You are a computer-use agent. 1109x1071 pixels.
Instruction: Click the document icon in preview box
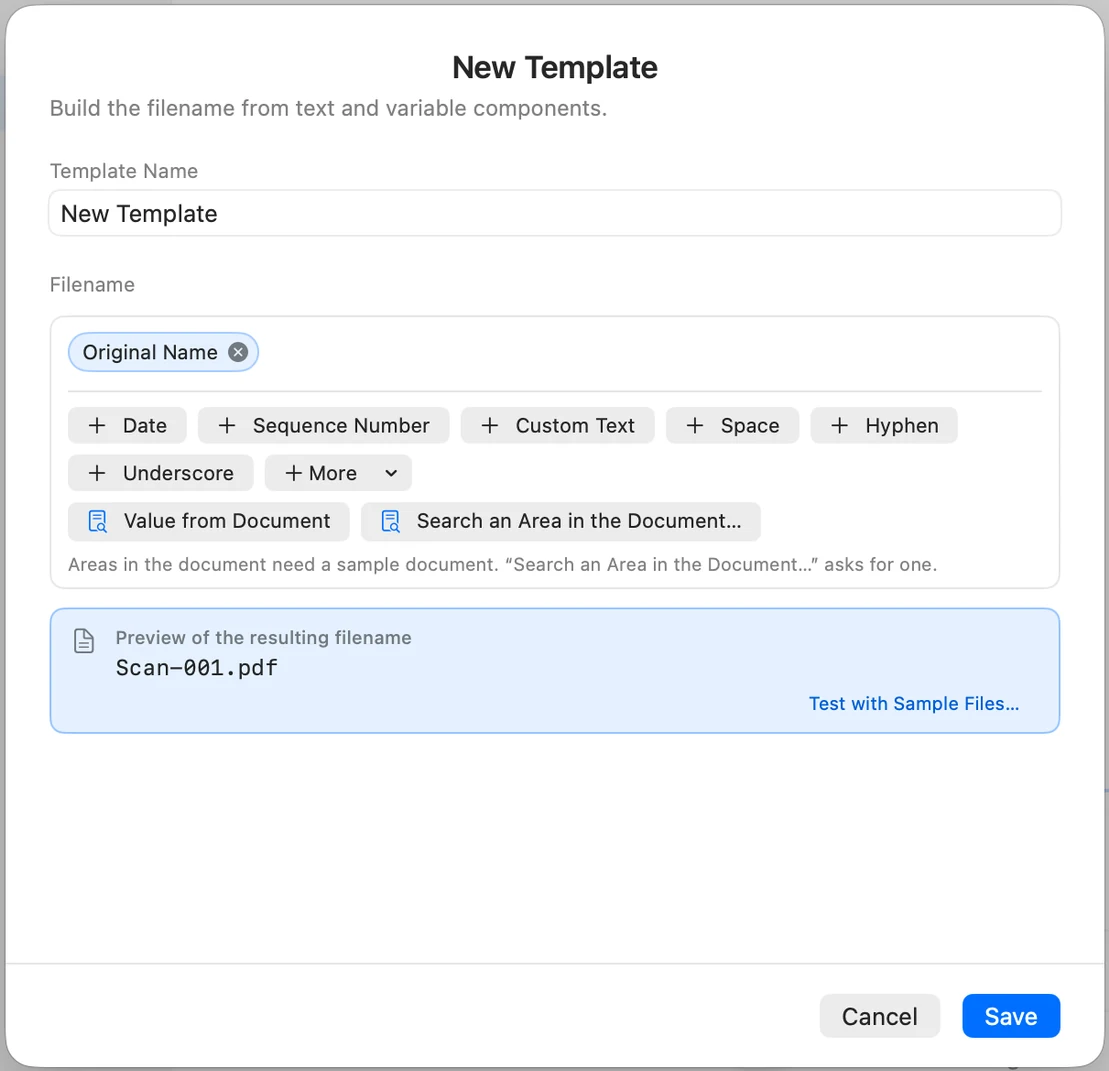(x=84, y=640)
